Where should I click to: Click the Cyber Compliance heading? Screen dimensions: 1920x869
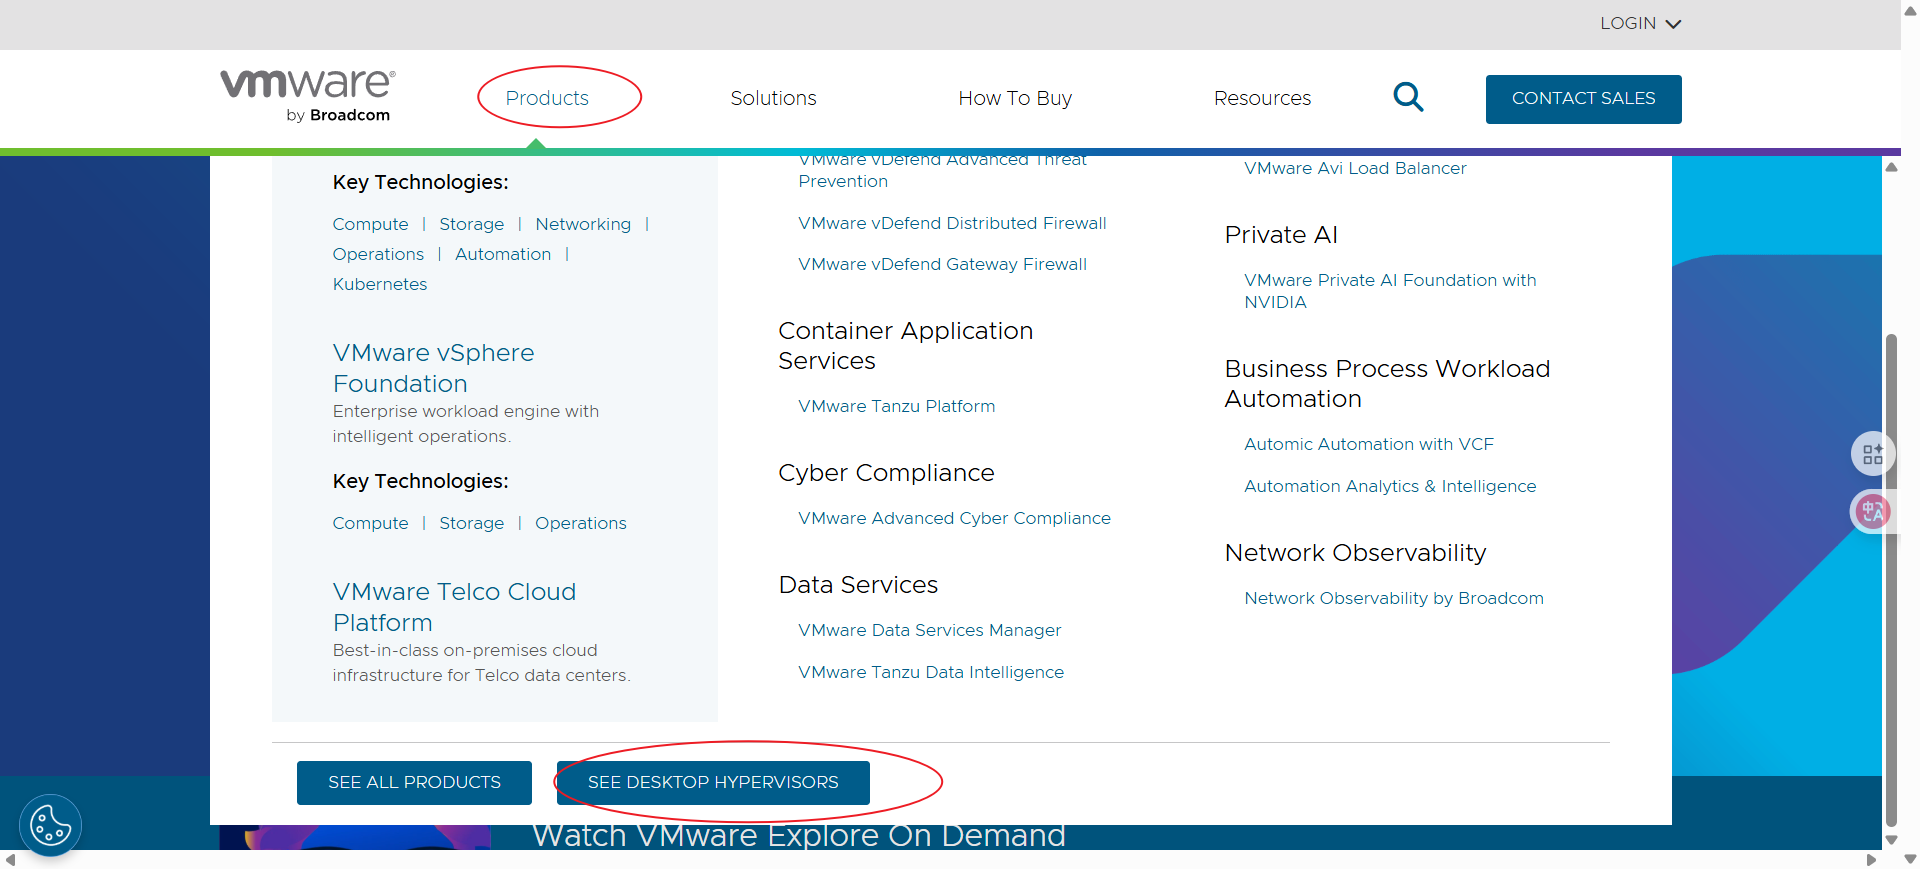pos(886,473)
